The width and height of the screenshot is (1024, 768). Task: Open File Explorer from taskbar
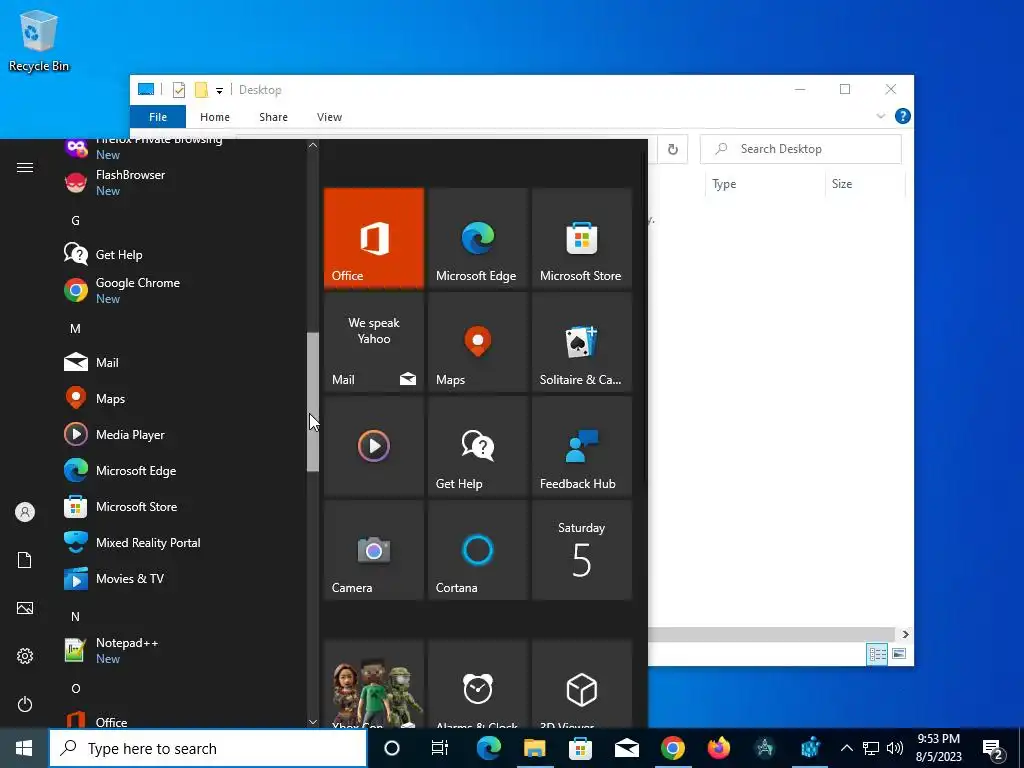[534, 748]
